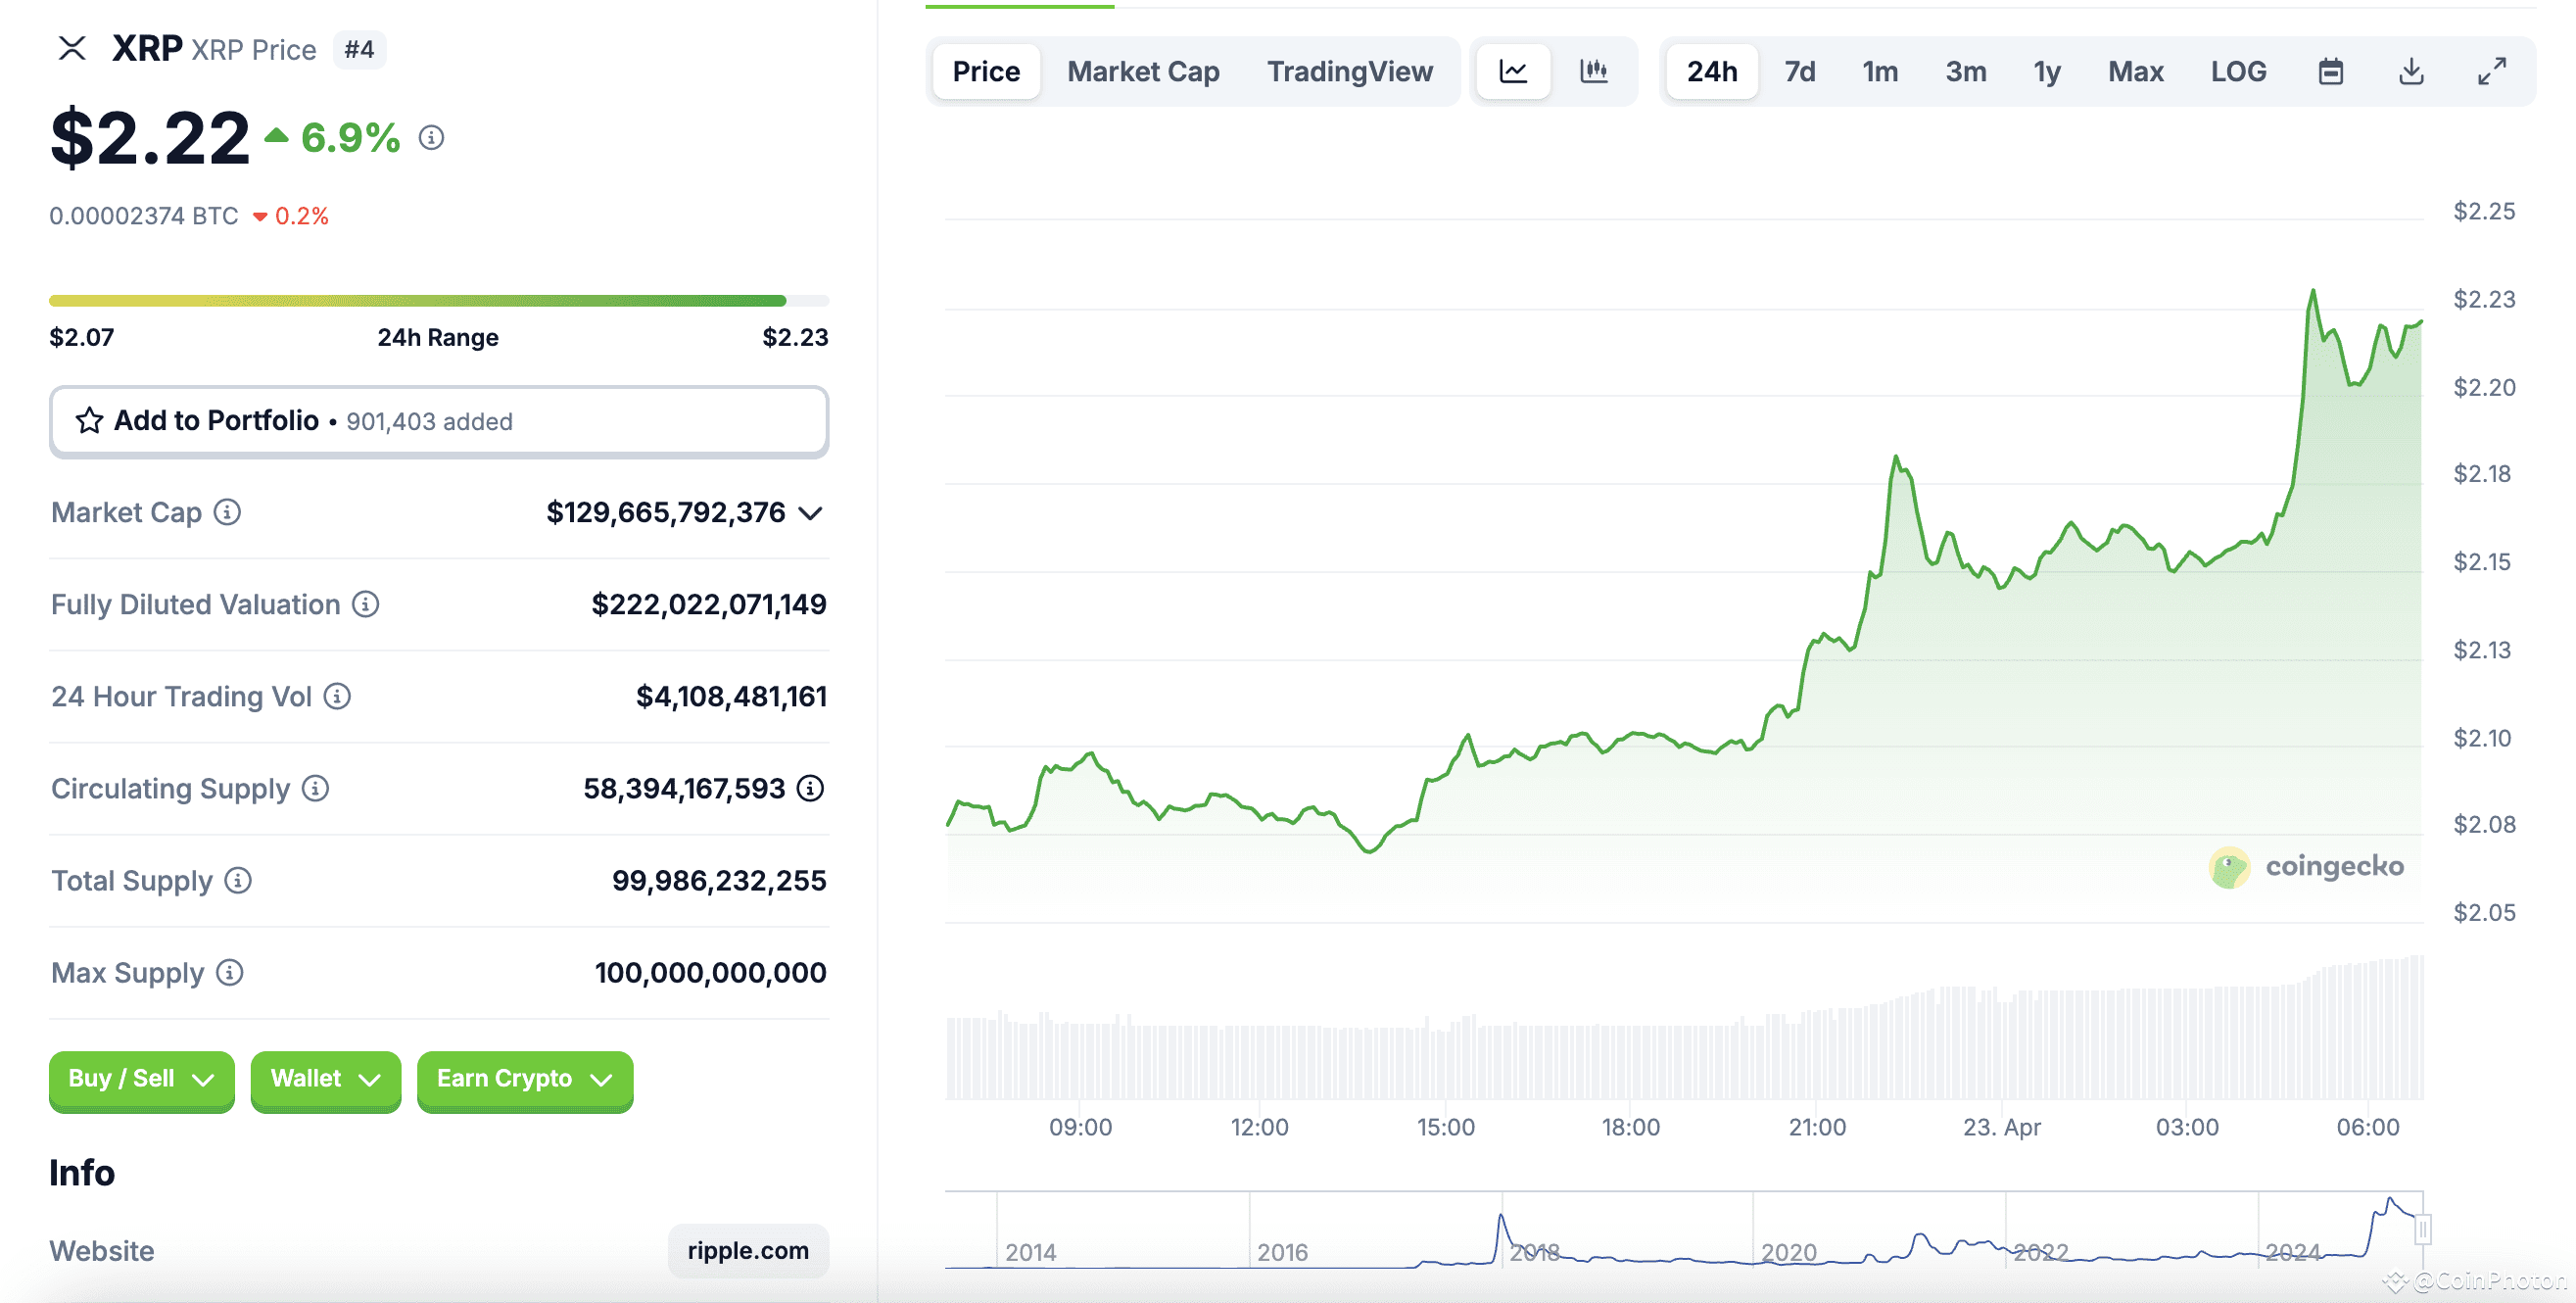
Task: Click info icon beside 58,394,167,593 value
Action: click(810, 788)
